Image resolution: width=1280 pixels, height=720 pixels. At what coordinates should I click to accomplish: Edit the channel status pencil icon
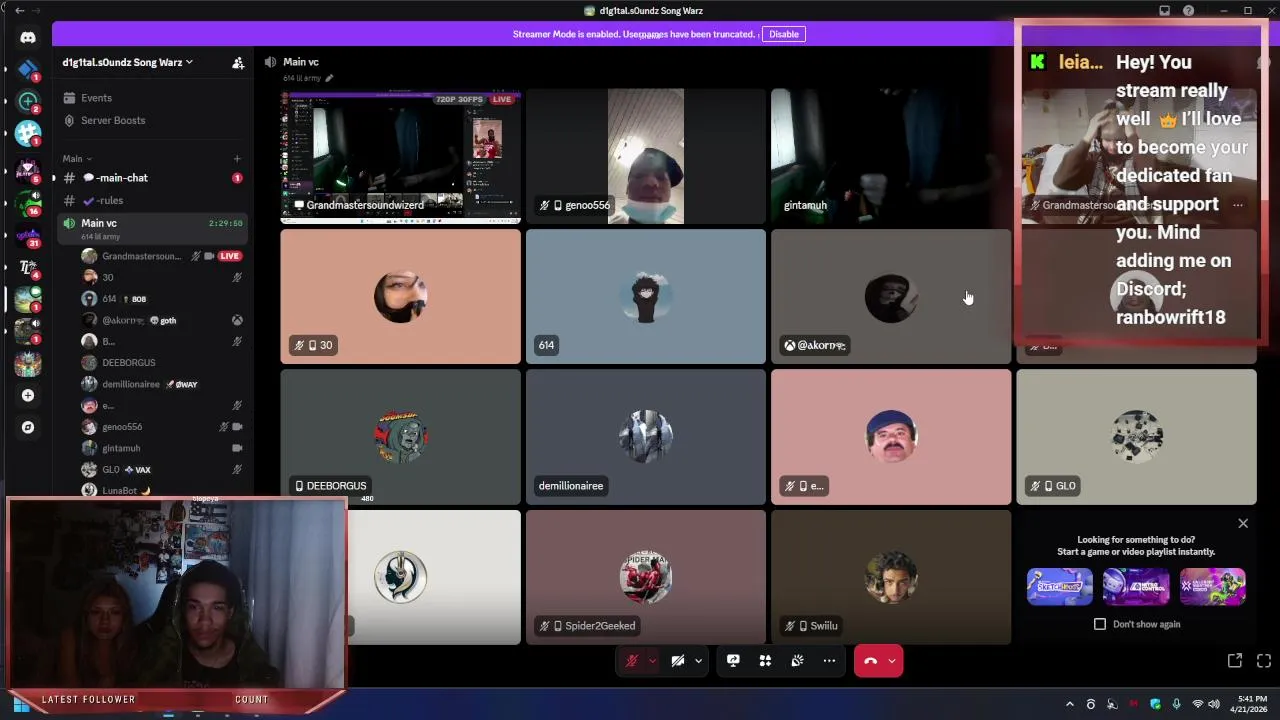[329, 78]
